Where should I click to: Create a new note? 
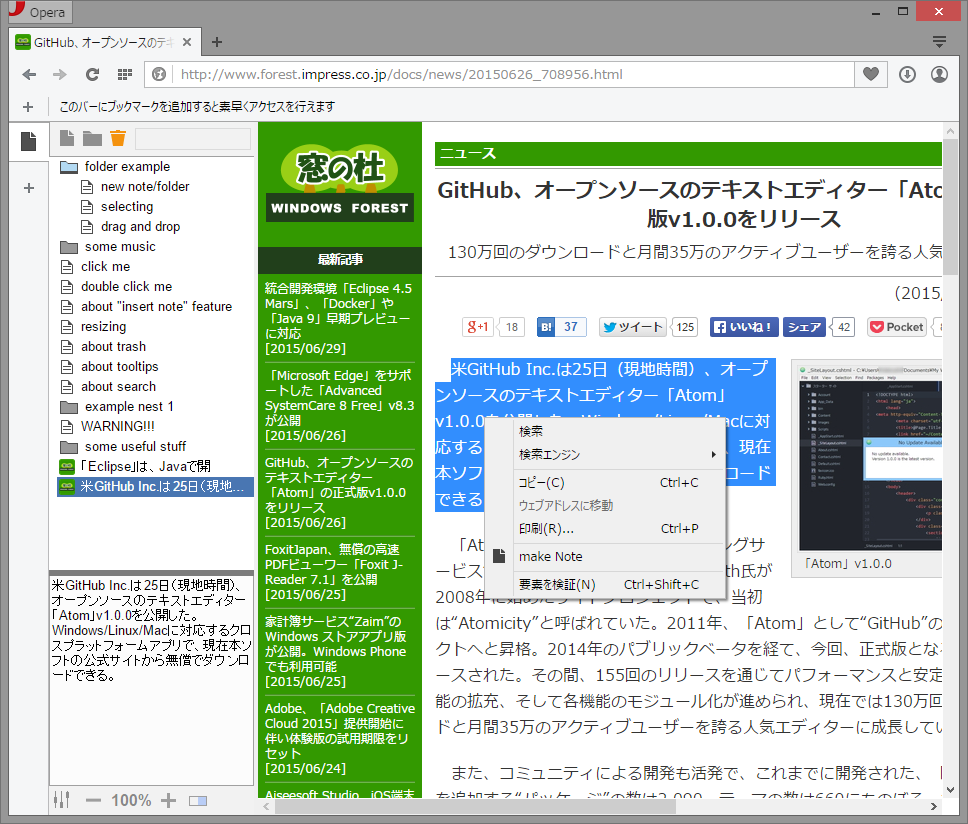tap(66, 139)
